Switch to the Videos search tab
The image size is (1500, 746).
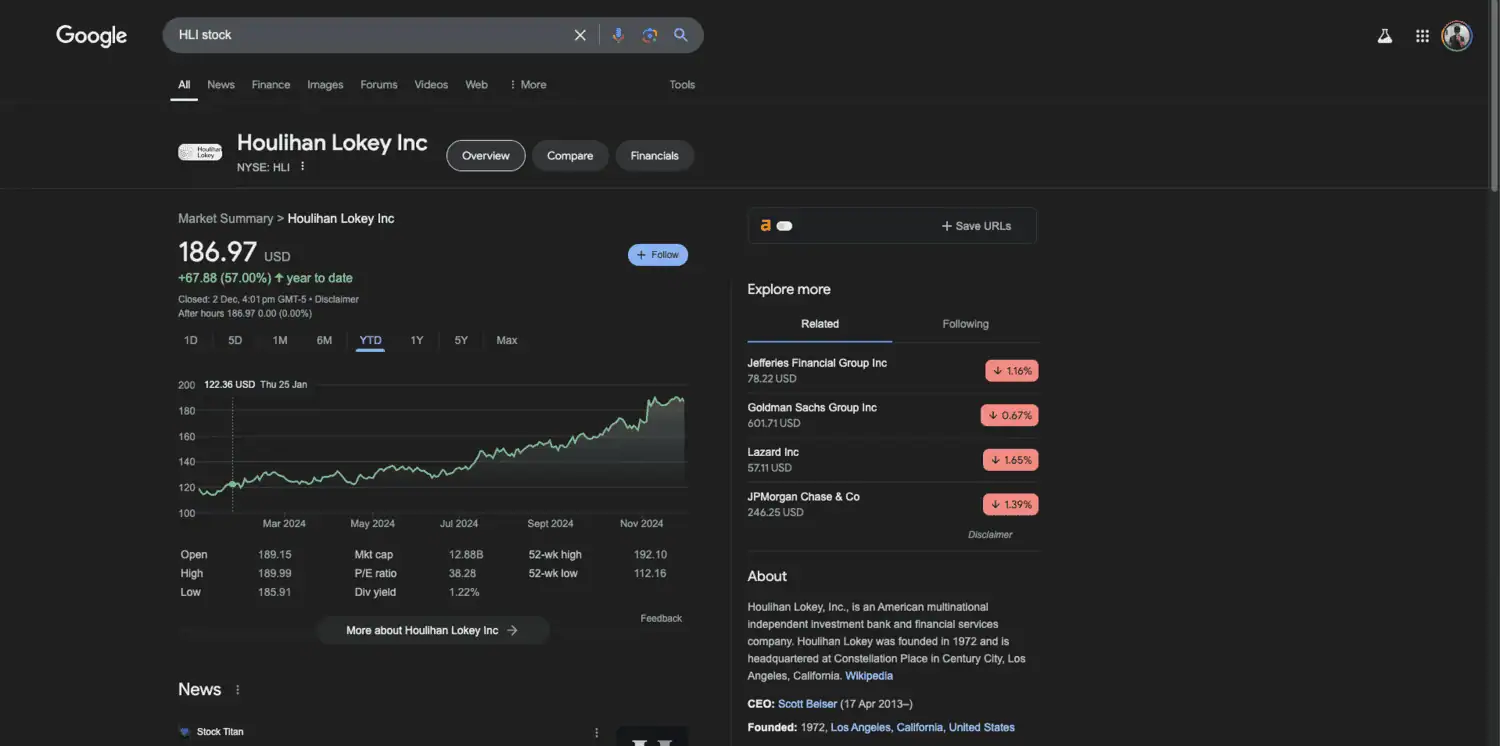tap(431, 85)
